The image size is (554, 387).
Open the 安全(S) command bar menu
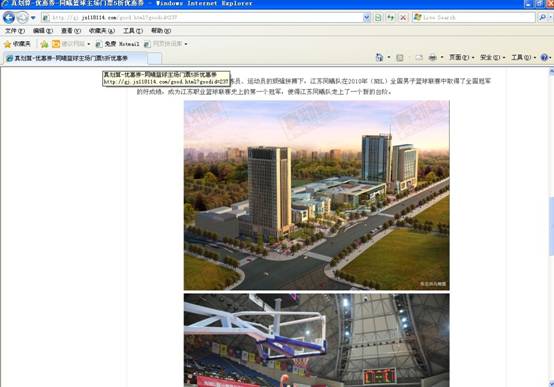click(x=492, y=57)
